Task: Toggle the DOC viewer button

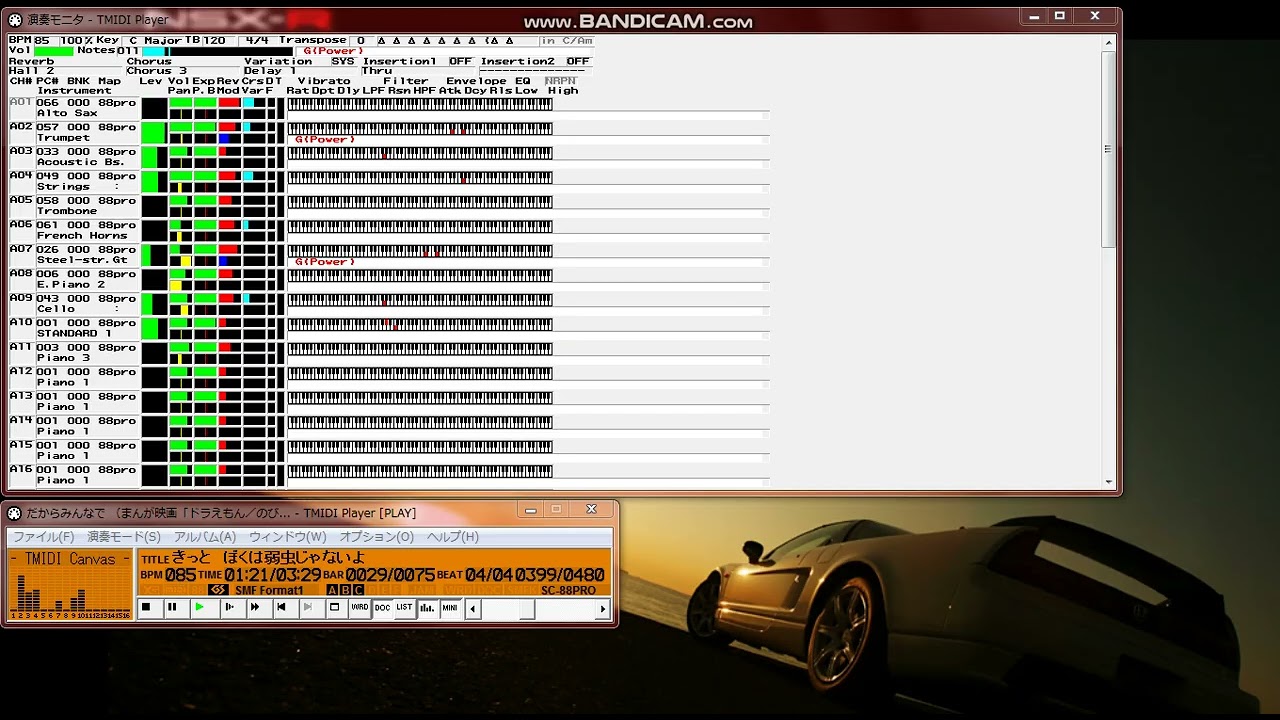Action: pos(382,607)
